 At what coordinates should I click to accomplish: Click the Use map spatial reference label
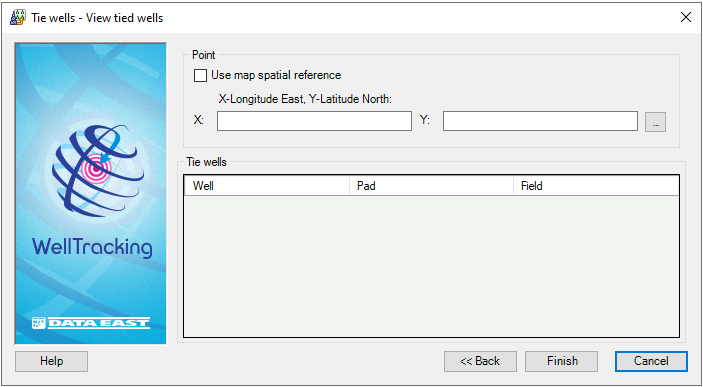pyautogui.click(x=276, y=75)
